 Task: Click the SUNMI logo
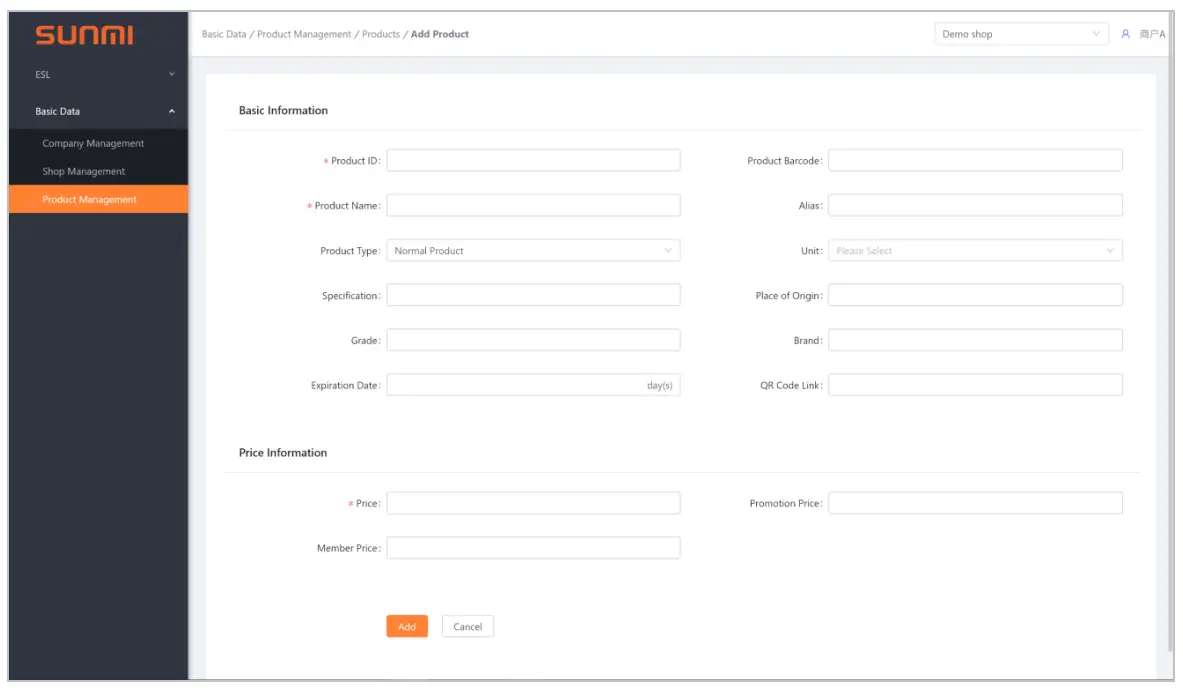tap(84, 36)
